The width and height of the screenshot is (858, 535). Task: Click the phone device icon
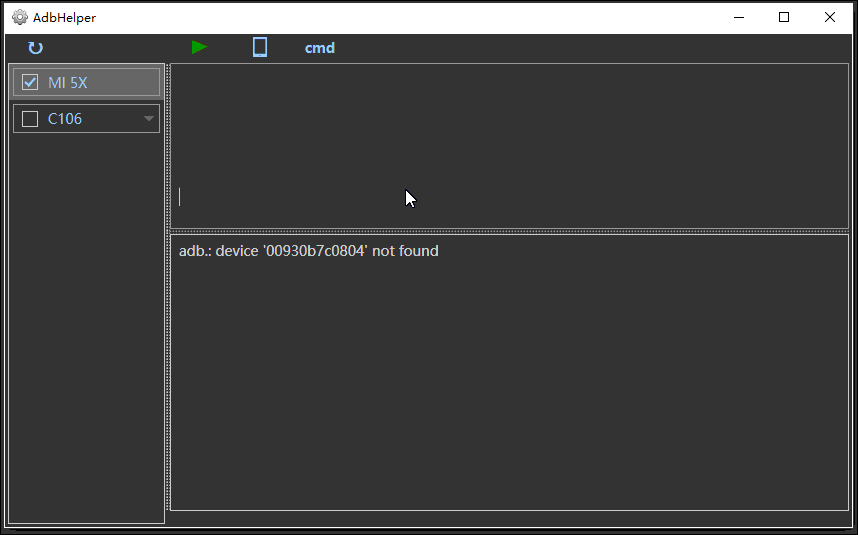(x=260, y=48)
